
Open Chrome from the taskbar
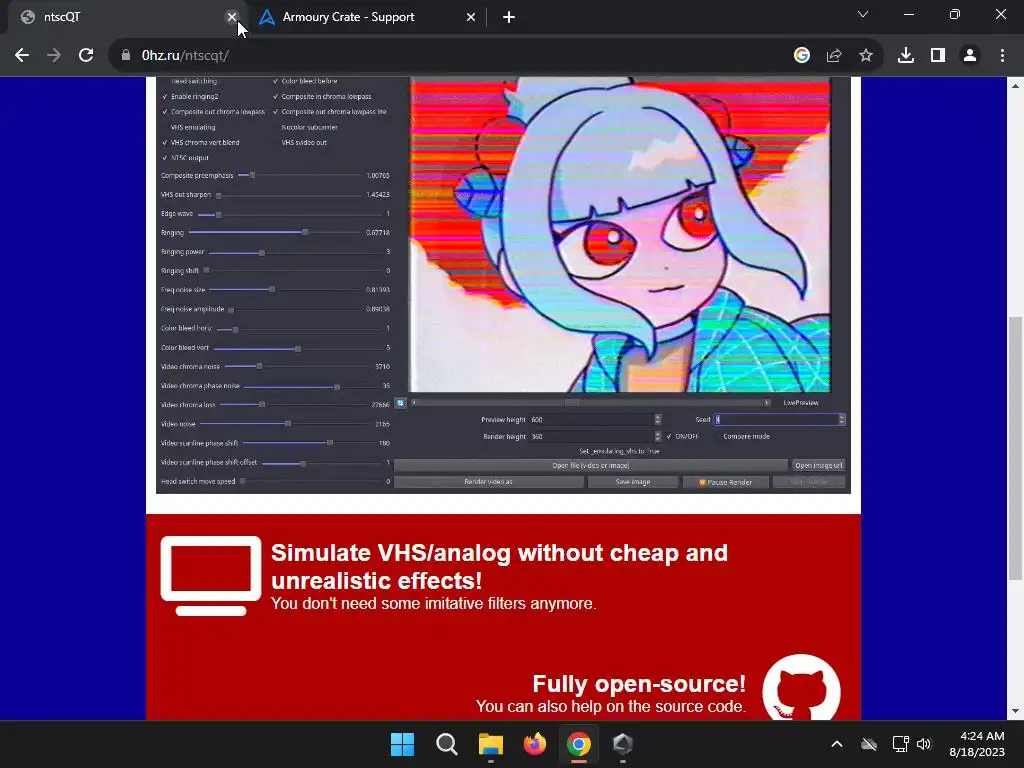click(579, 744)
